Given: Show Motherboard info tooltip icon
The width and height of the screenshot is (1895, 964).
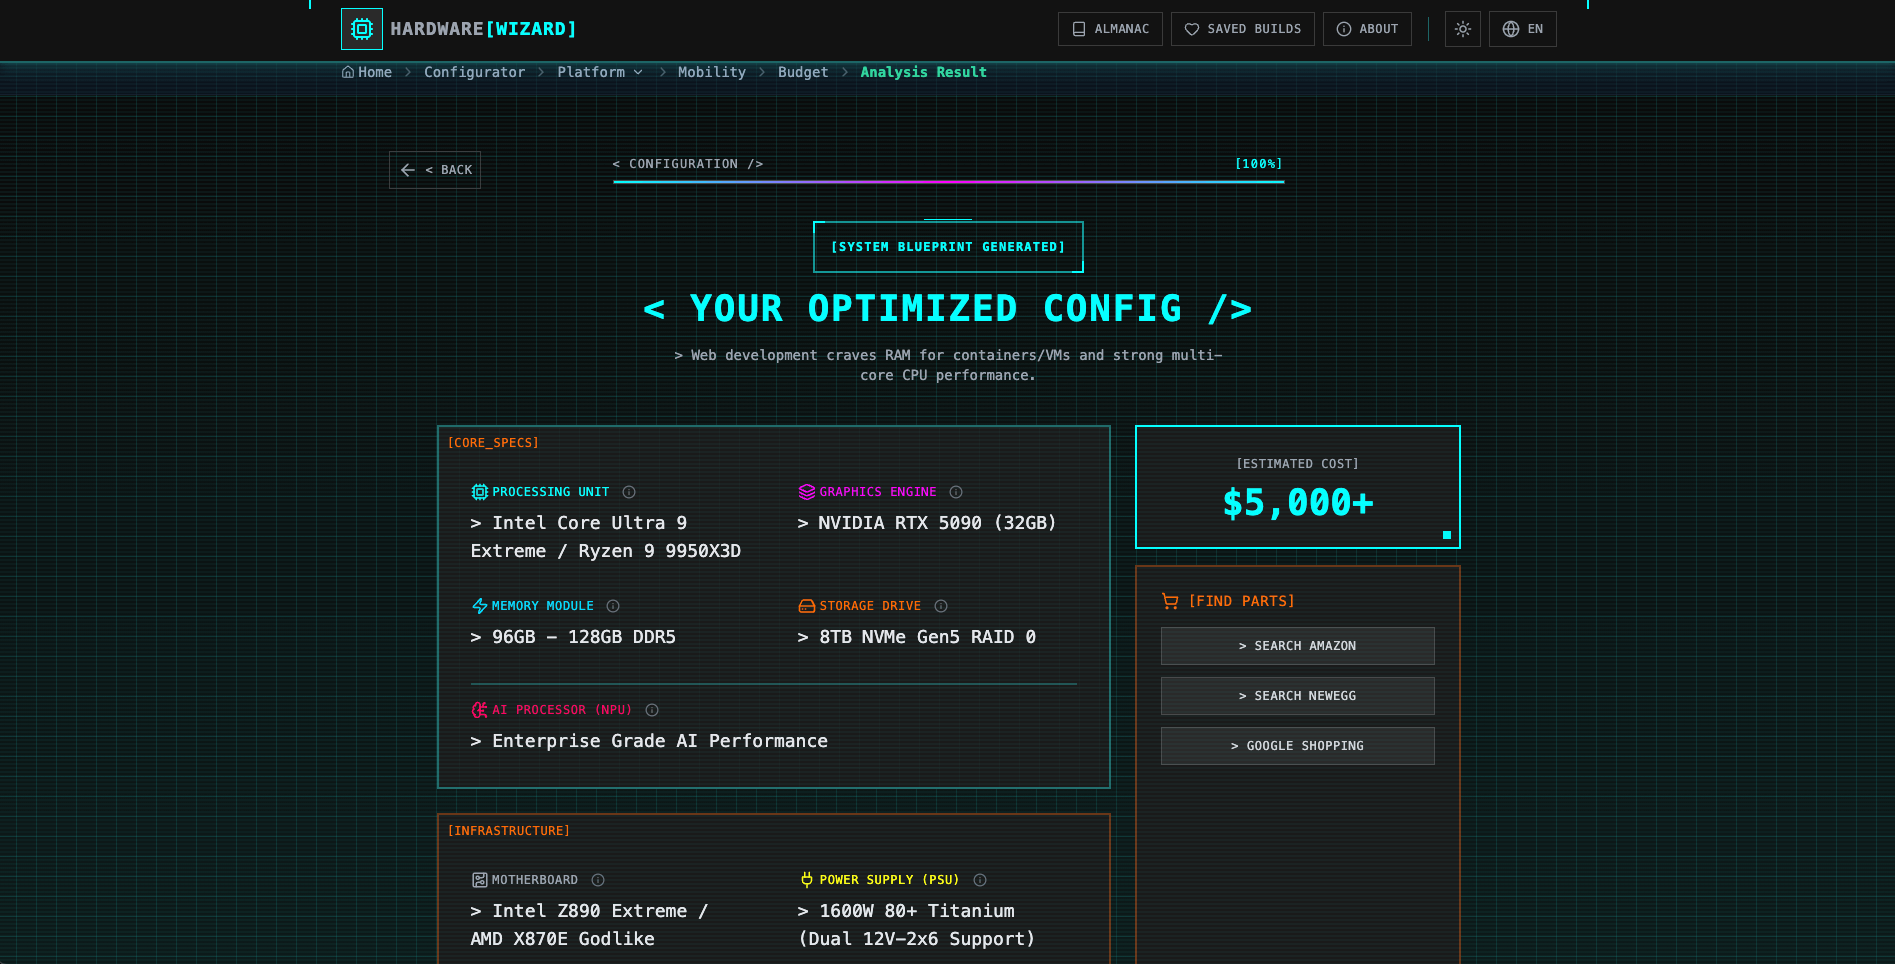Looking at the screenshot, I should pos(598,880).
